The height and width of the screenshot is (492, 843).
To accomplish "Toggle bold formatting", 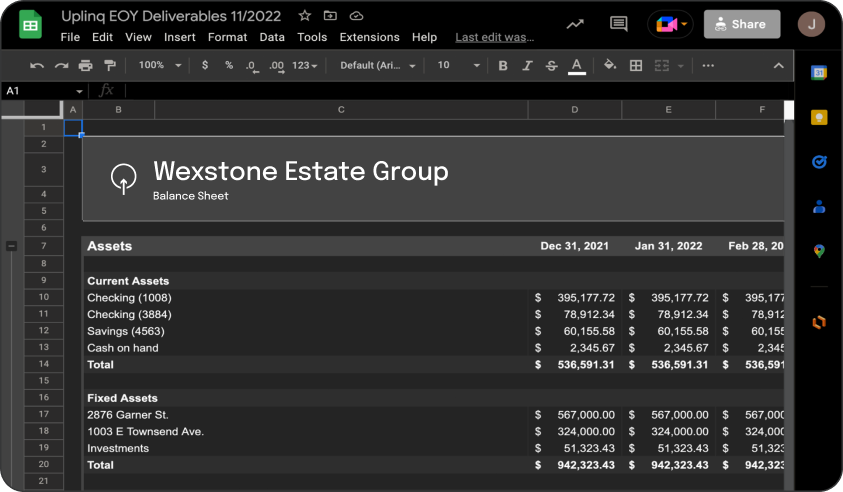I will point(503,66).
